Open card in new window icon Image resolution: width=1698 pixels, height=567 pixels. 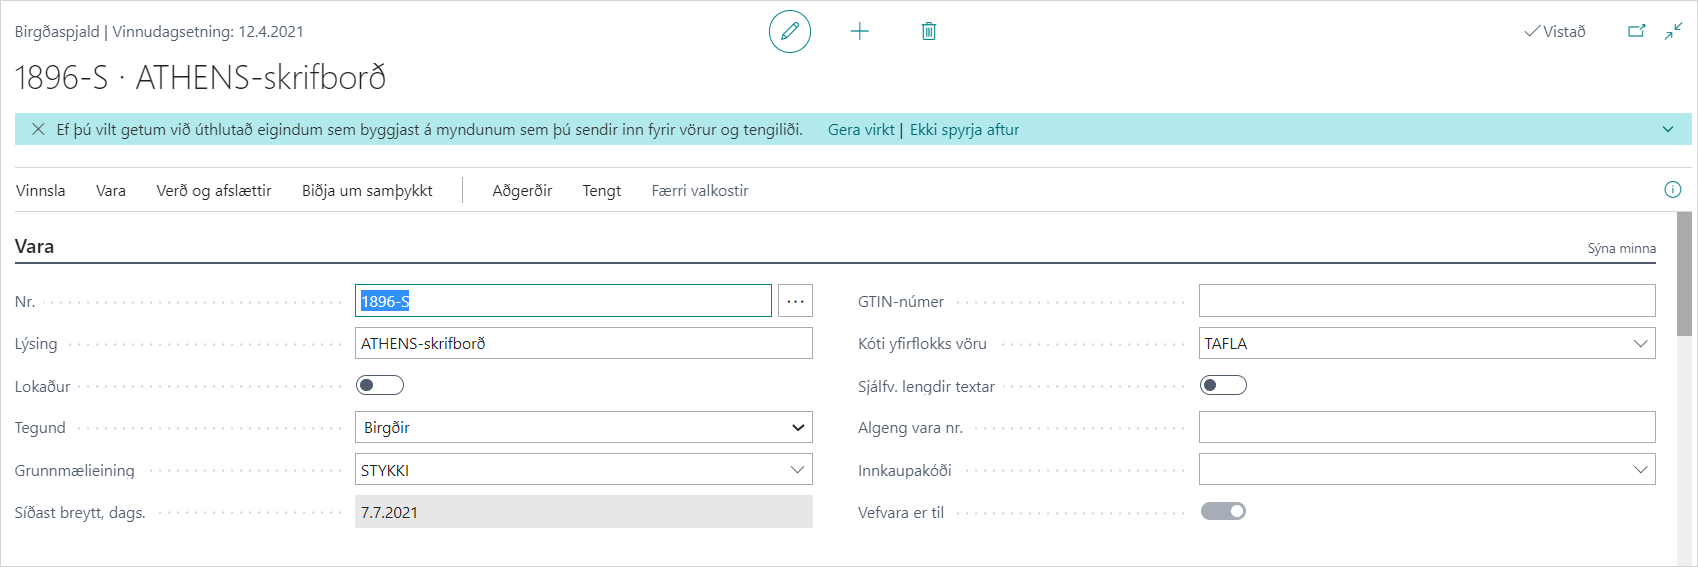click(x=1636, y=31)
